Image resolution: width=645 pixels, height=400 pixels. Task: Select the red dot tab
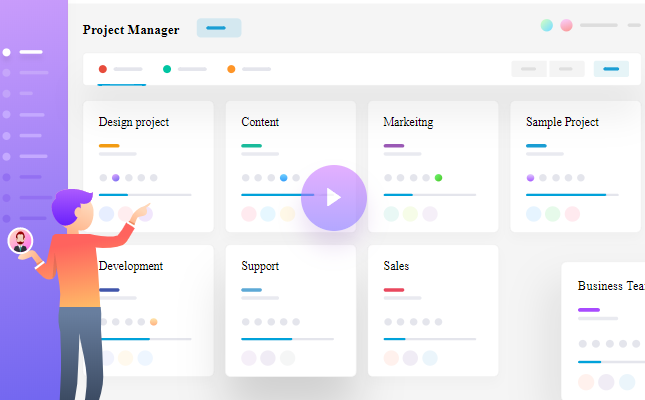click(103, 69)
